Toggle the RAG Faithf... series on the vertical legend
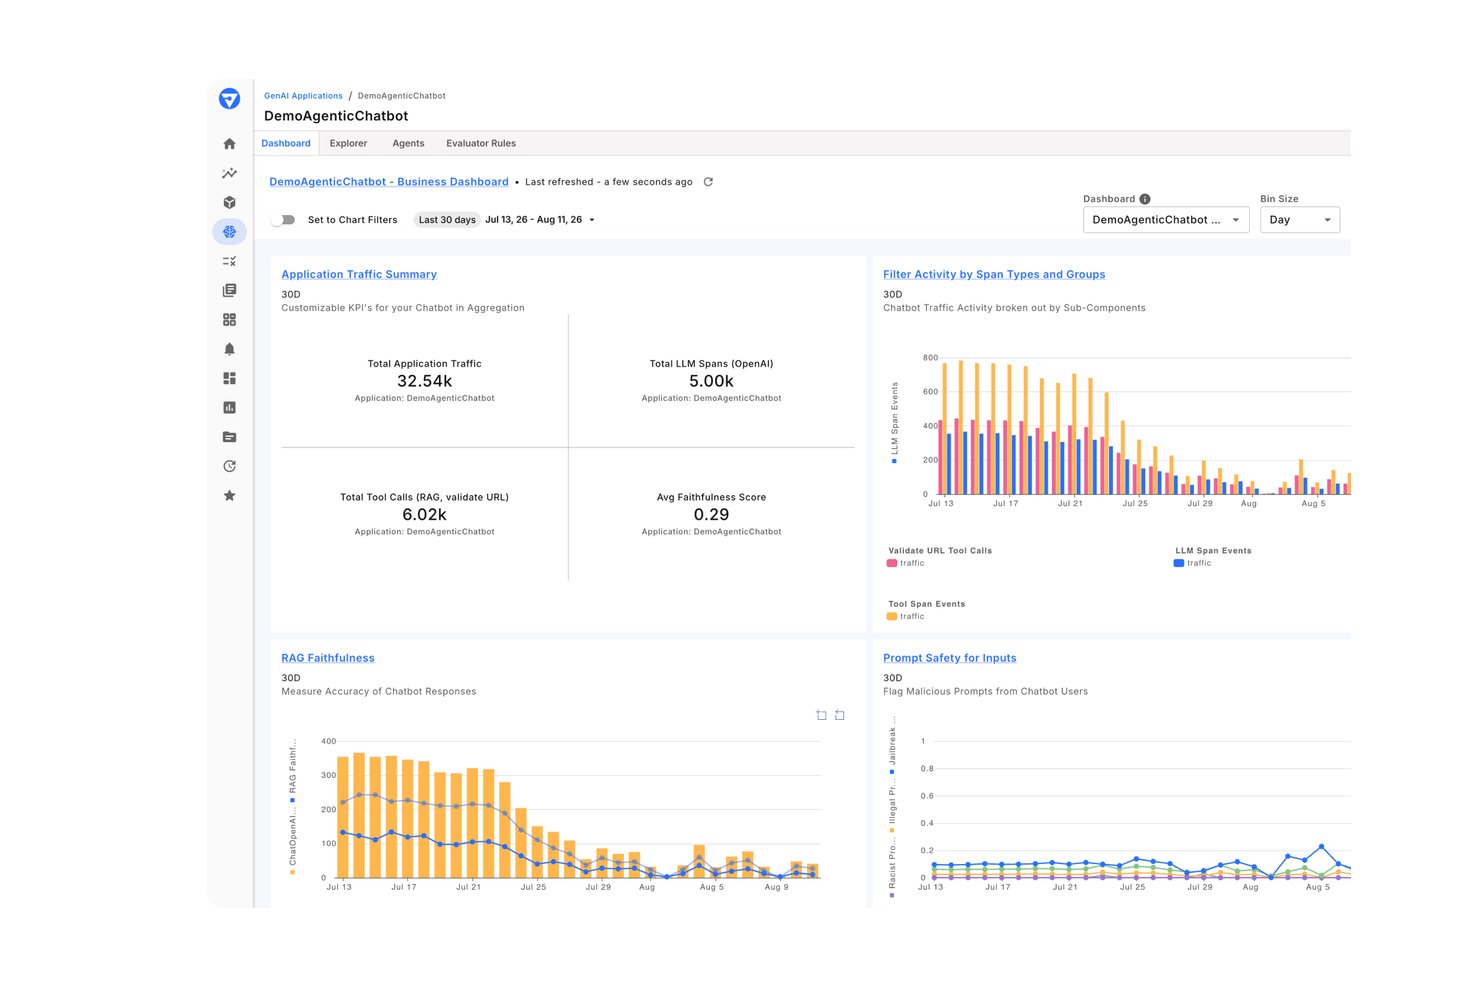 click(292, 772)
